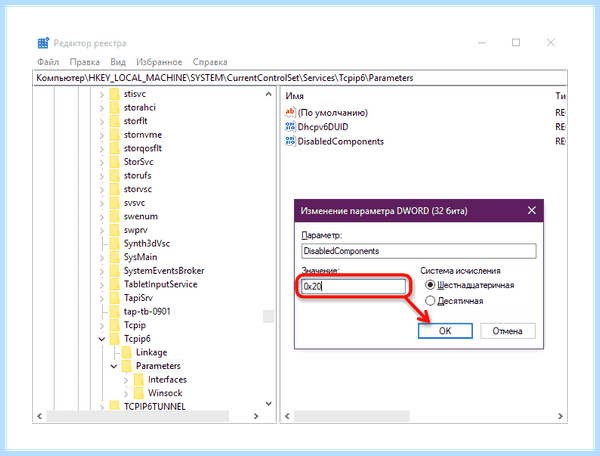
Task: Collapse the Tcpip6 tree node
Action: click(x=102, y=339)
